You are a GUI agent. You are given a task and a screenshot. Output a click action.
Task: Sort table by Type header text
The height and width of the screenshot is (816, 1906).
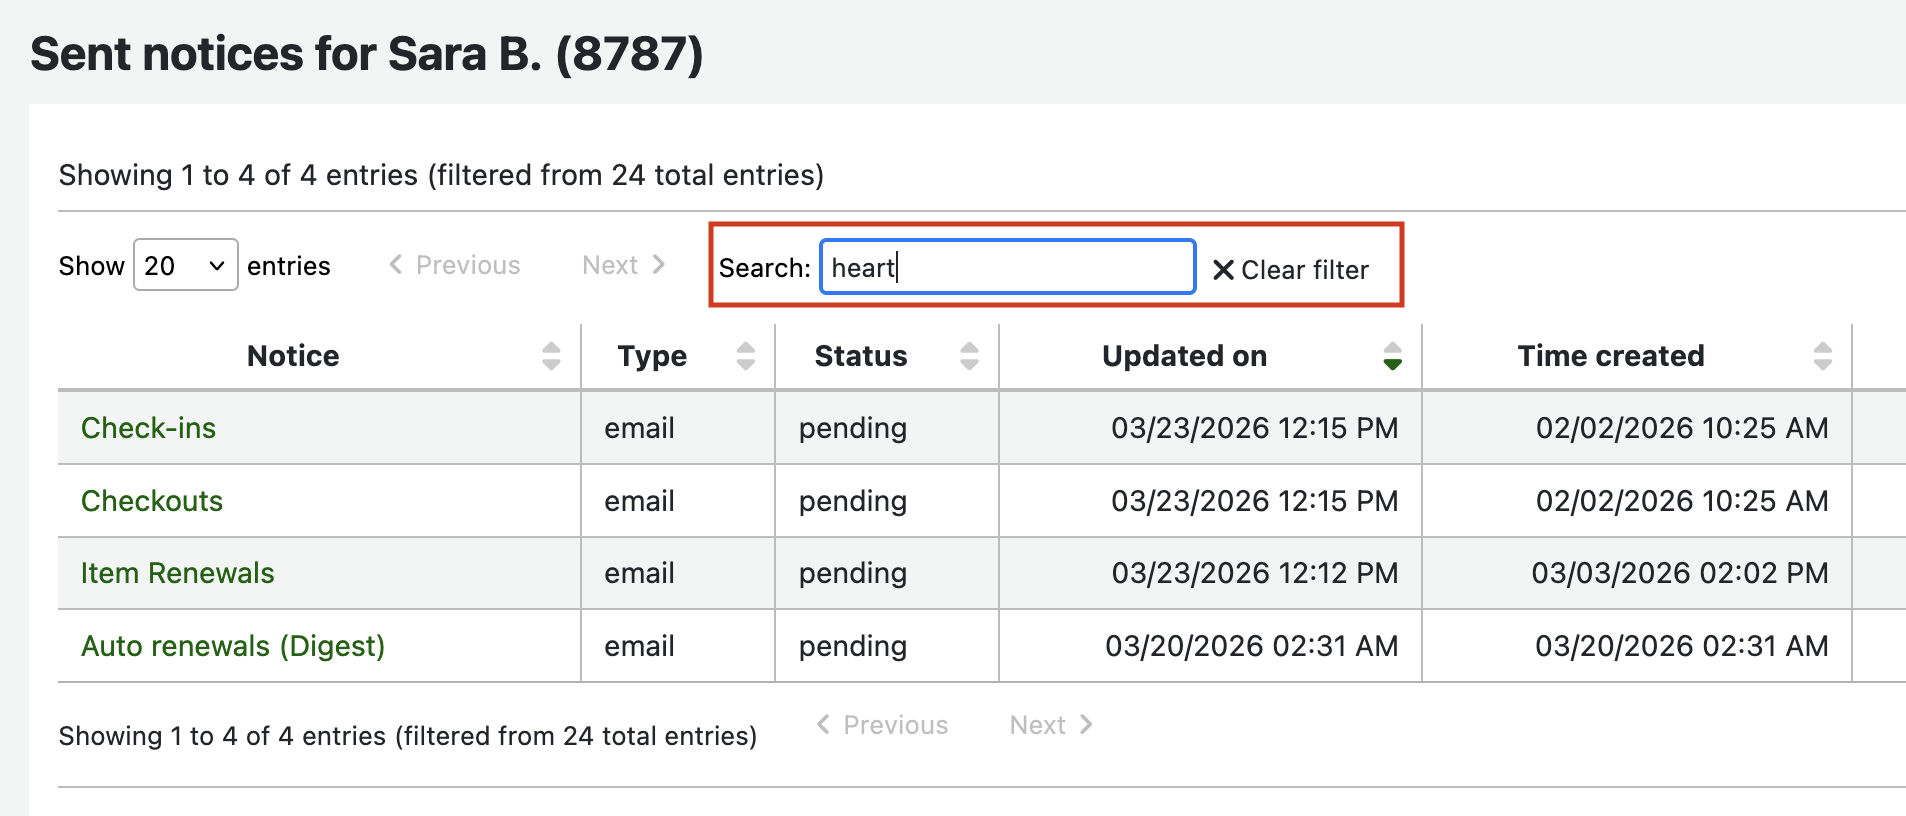point(652,356)
